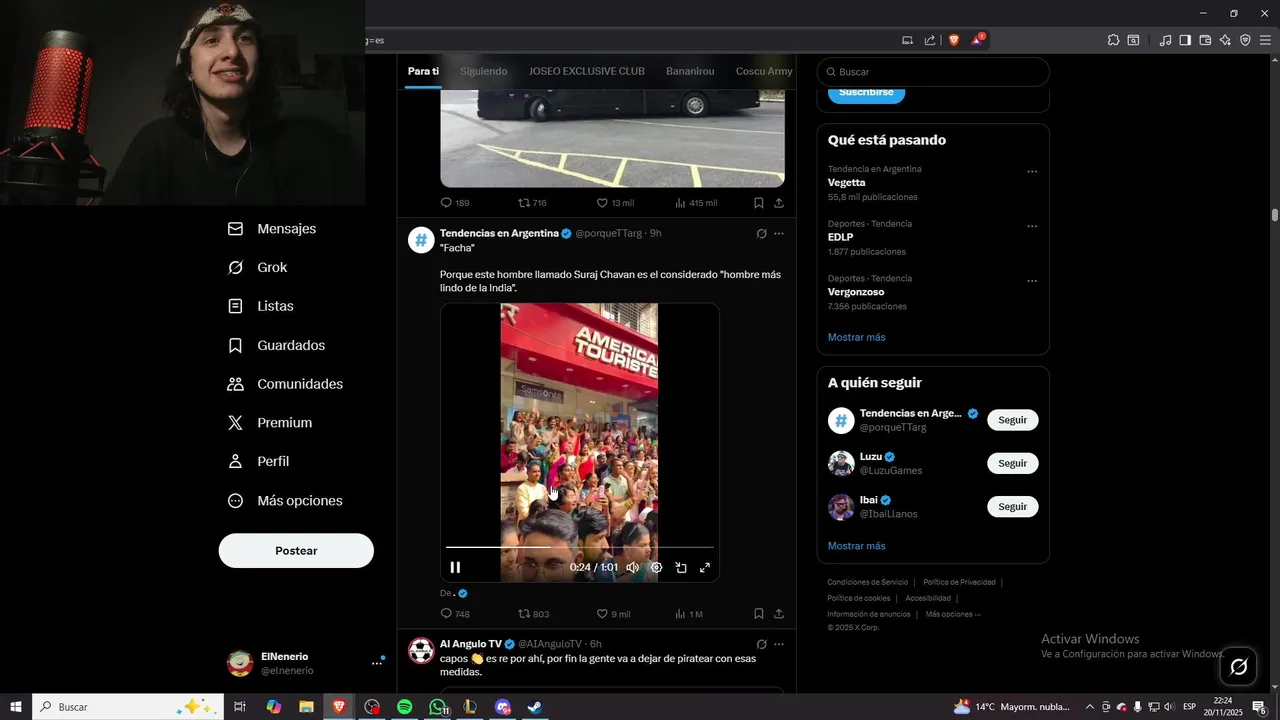The width and height of the screenshot is (1280, 720).
Task: Click Brave Shields lion icon
Action: click(954, 40)
